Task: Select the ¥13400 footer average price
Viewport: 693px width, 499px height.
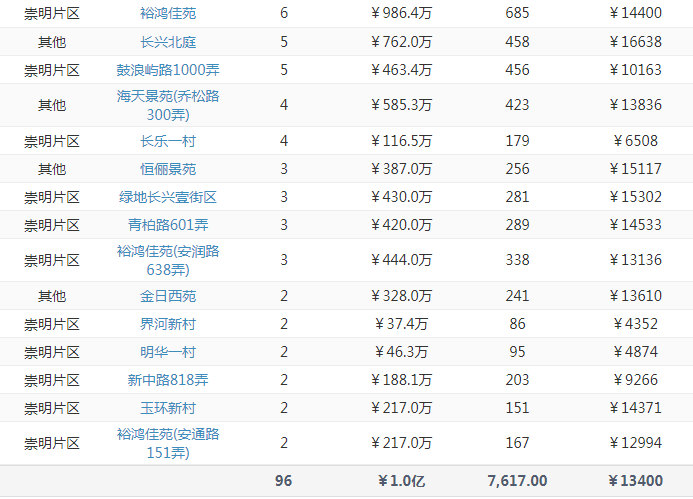Action: point(636,481)
